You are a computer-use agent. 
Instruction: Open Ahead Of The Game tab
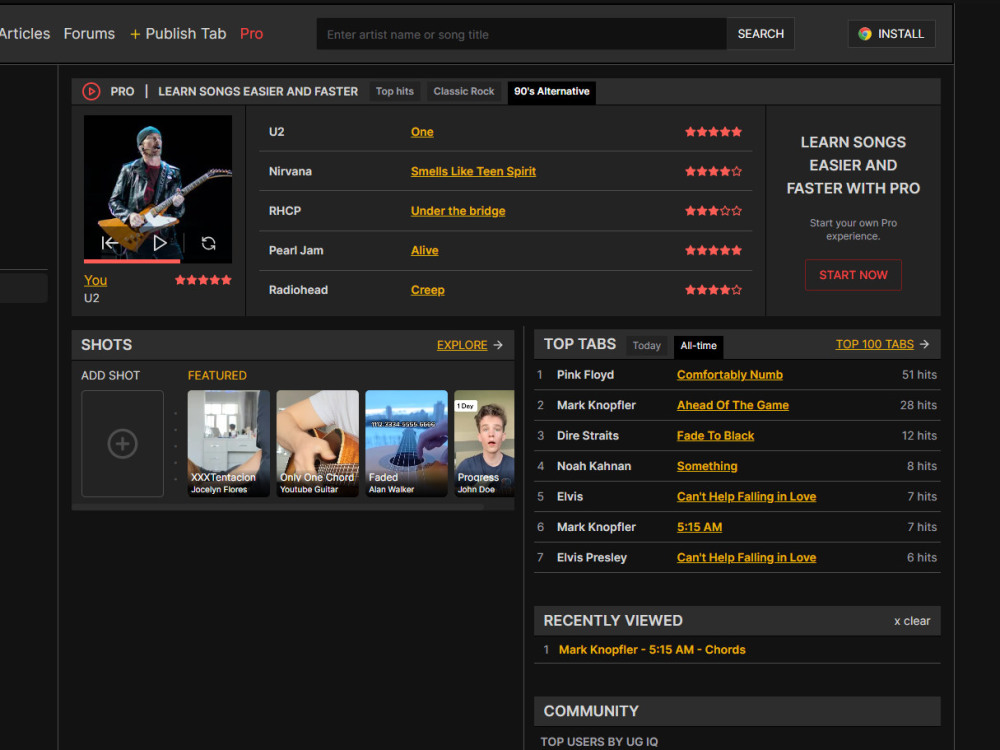pyautogui.click(x=733, y=405)
